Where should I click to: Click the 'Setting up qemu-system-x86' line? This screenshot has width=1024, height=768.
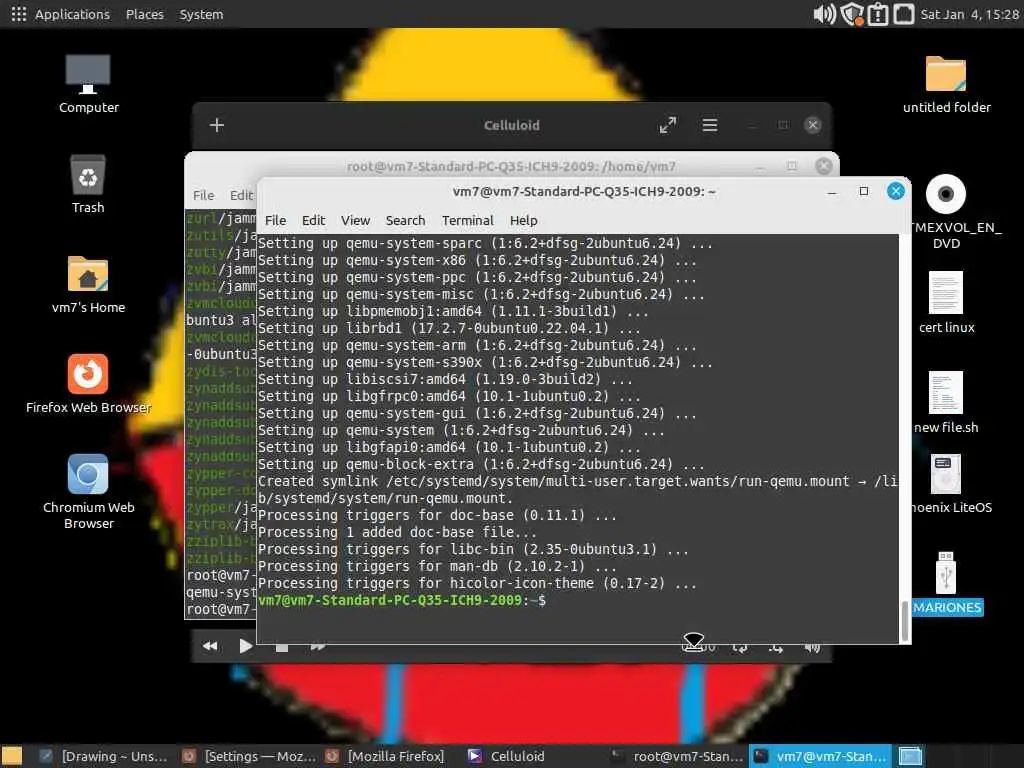(477, 260)
